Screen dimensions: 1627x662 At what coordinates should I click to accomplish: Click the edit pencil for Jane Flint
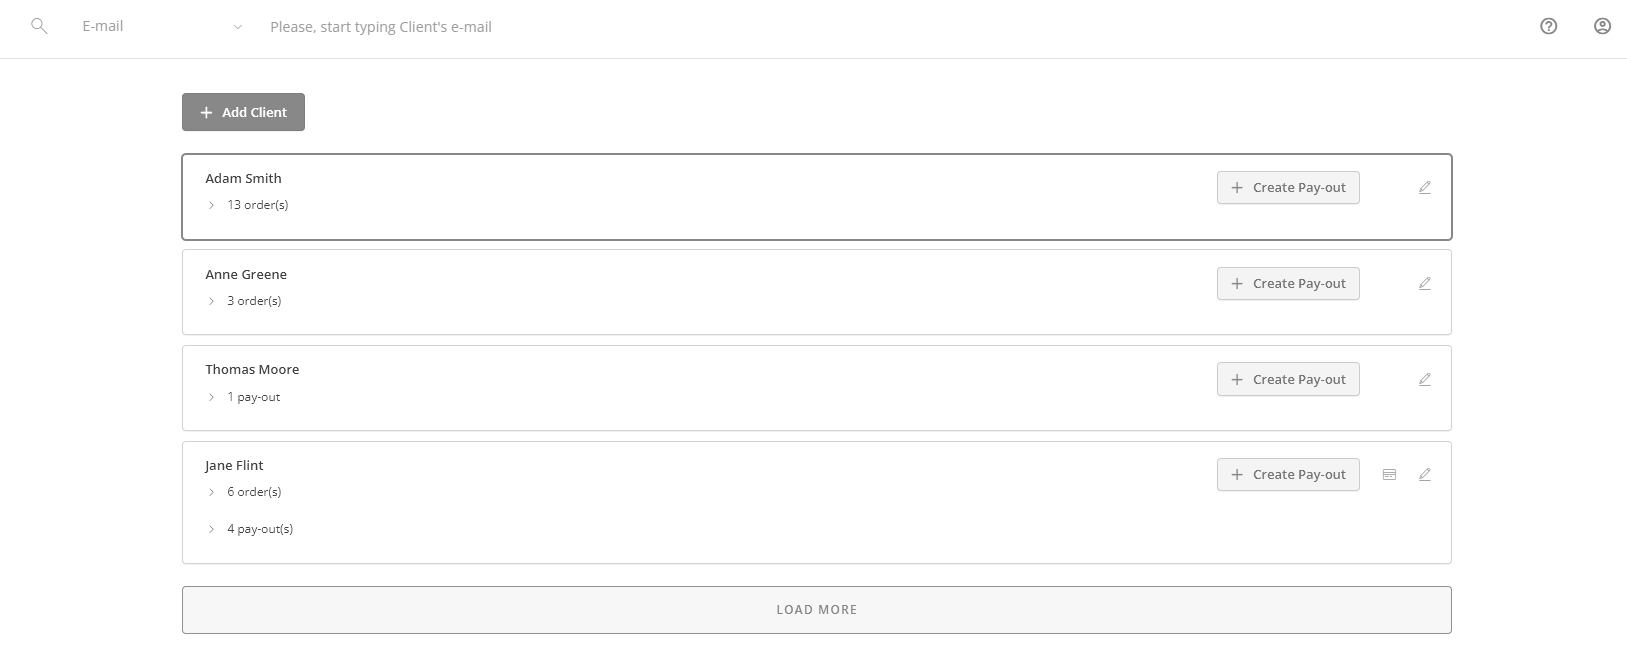coord(1424,474)
